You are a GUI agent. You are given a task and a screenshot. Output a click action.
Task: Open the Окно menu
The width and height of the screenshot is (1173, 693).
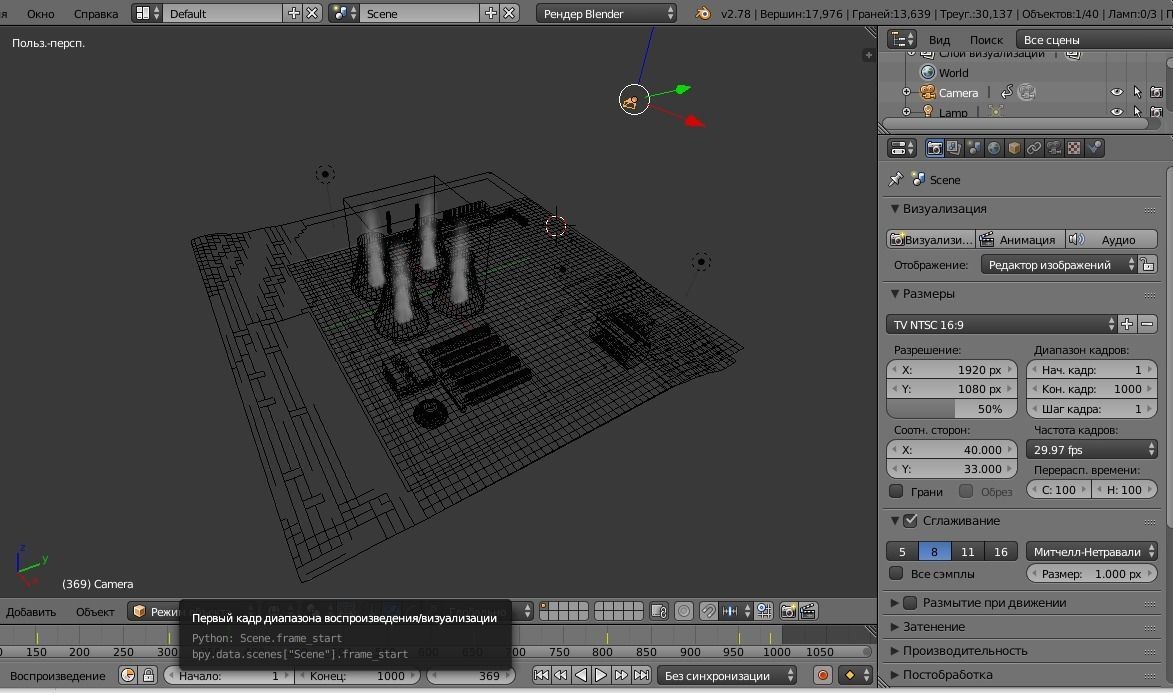pos(40,13)
